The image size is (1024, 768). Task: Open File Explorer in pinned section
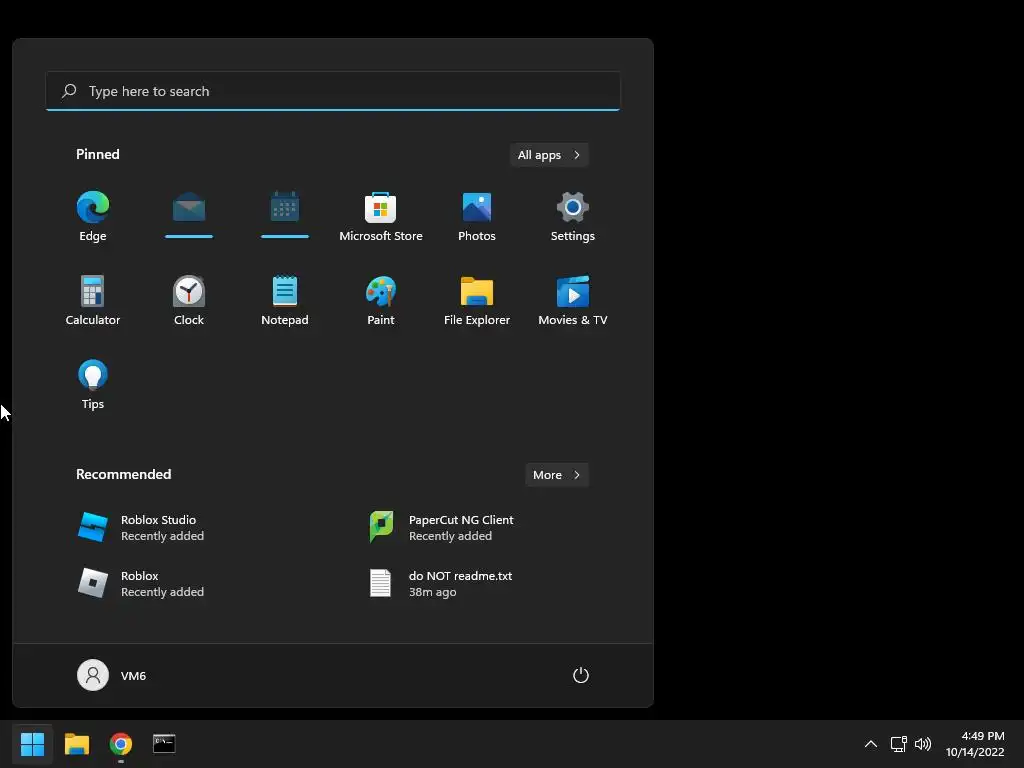(477, 301)
